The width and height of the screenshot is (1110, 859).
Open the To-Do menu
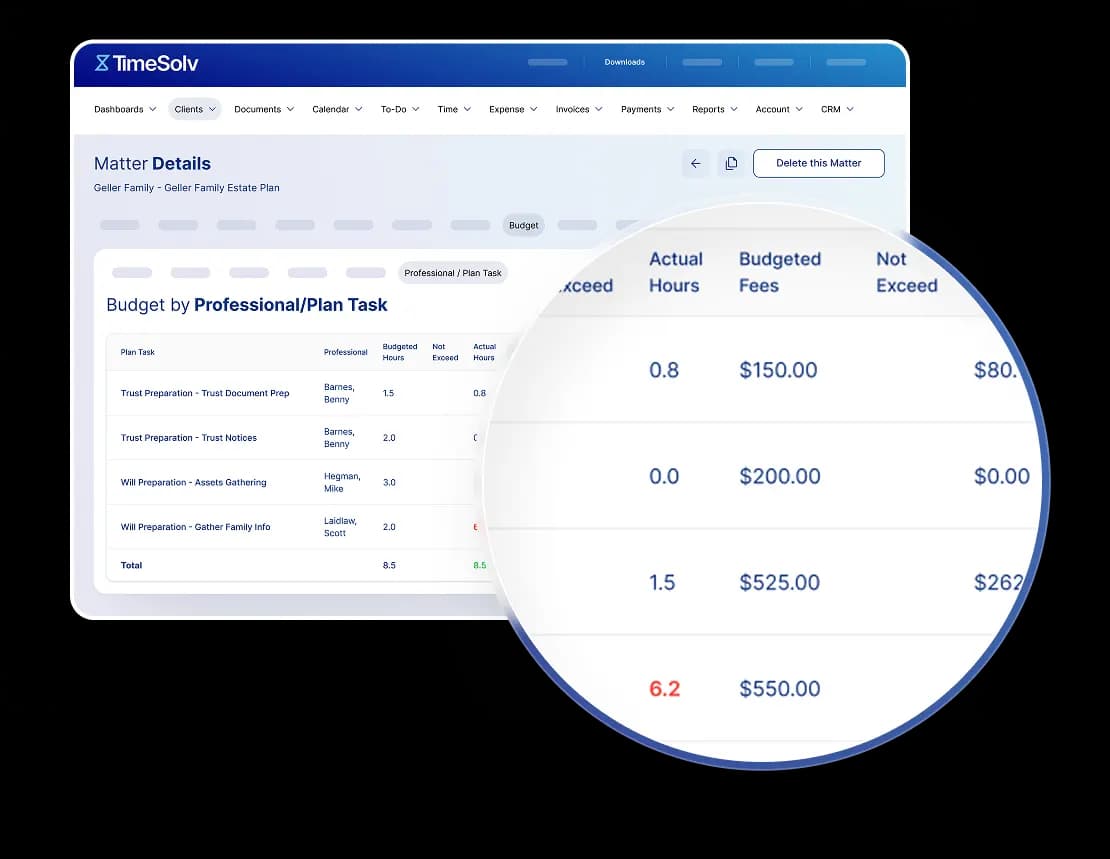pyautogui.click(x=400, y=109)
